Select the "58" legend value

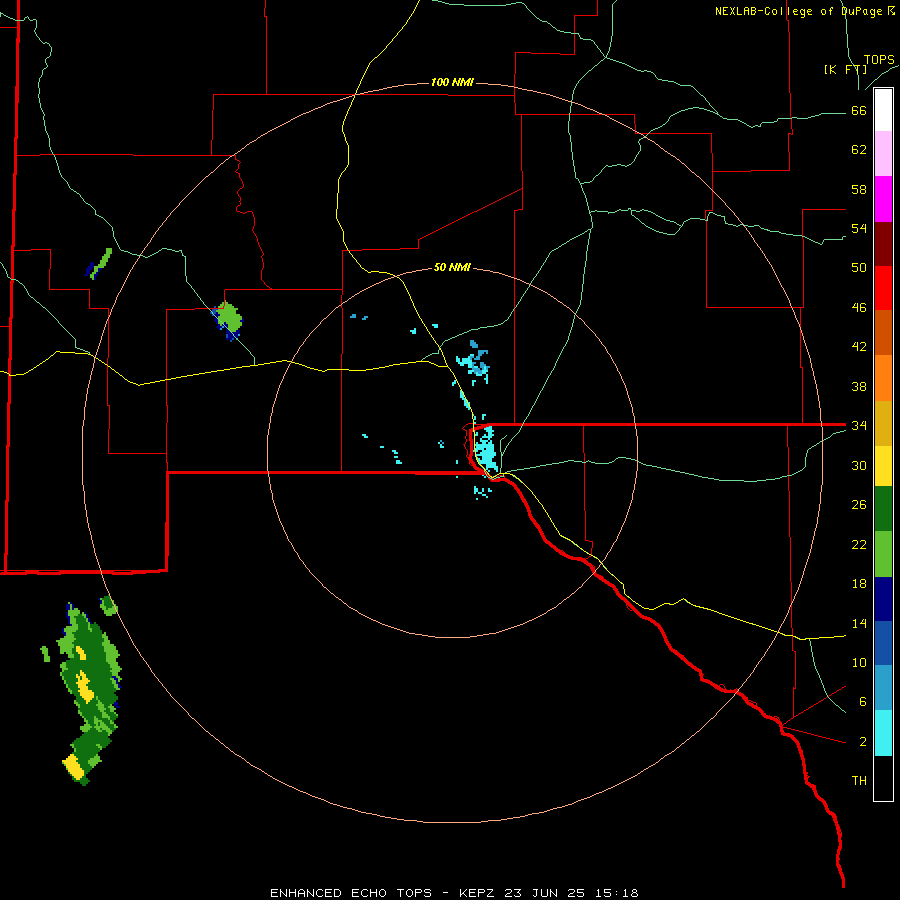(859, 189)
